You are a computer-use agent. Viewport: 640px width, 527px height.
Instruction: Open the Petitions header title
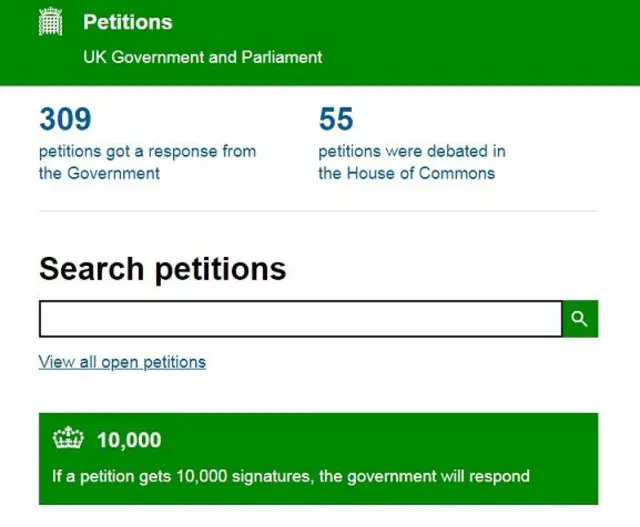click(127, 22)
